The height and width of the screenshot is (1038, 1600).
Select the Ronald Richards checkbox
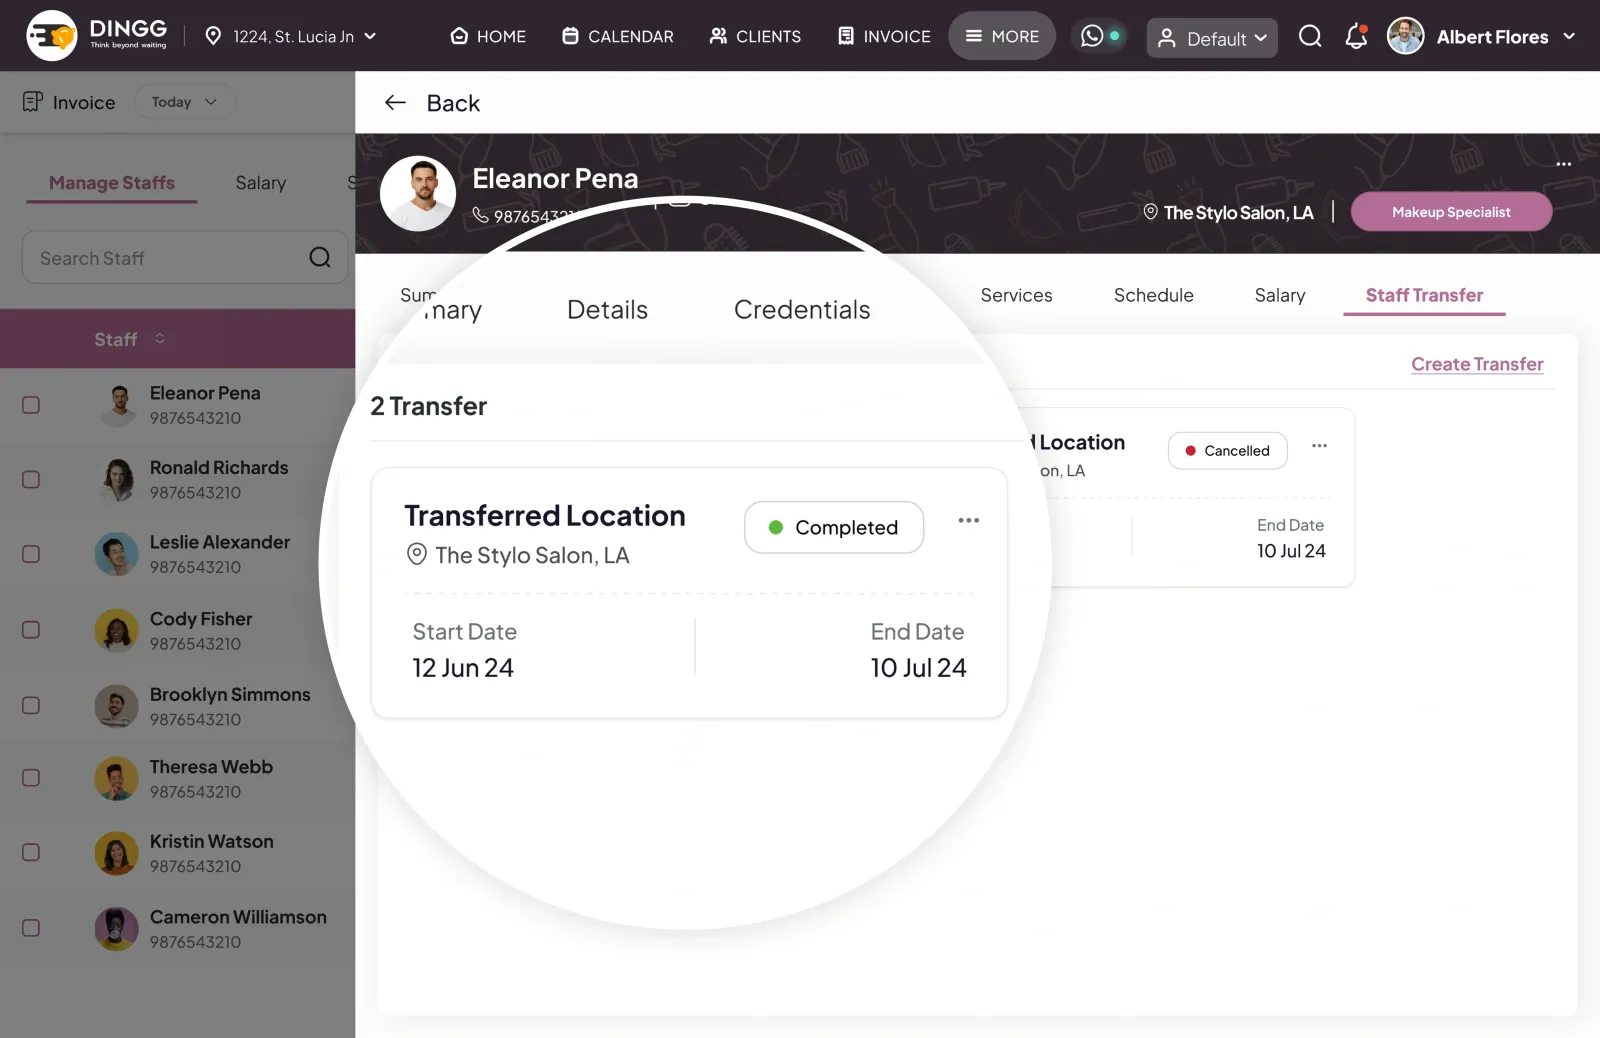(x=31, y=480)
